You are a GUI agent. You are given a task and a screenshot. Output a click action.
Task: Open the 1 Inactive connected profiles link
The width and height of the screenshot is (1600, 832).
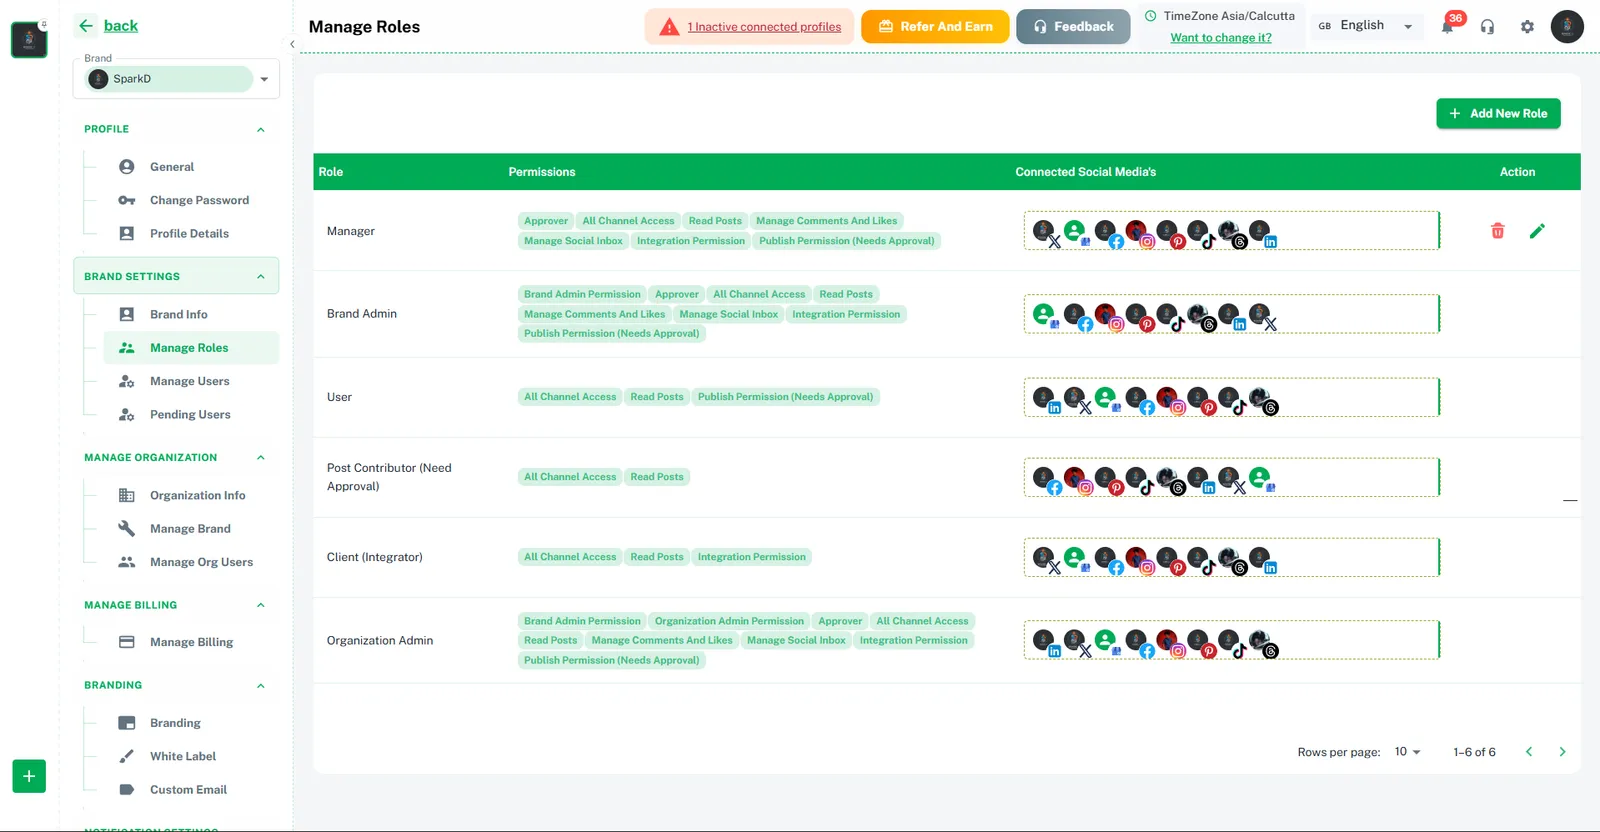click(x=764, y=27)
